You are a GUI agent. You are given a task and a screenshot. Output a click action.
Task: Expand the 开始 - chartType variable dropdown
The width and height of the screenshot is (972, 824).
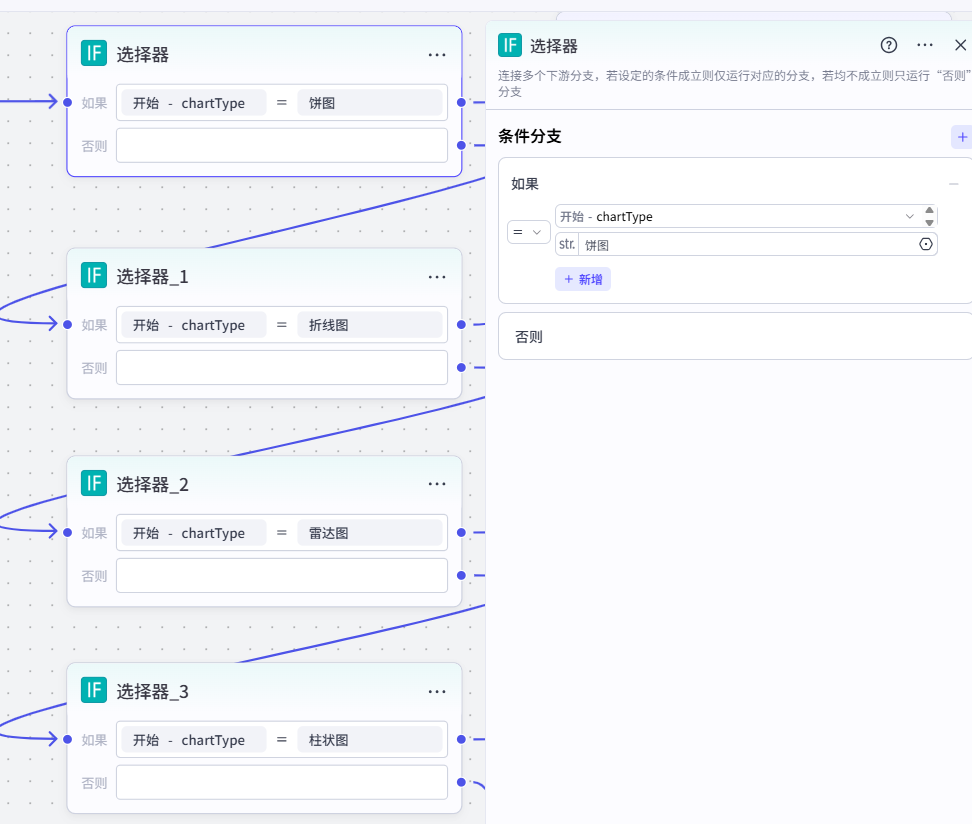coord(909,216)
